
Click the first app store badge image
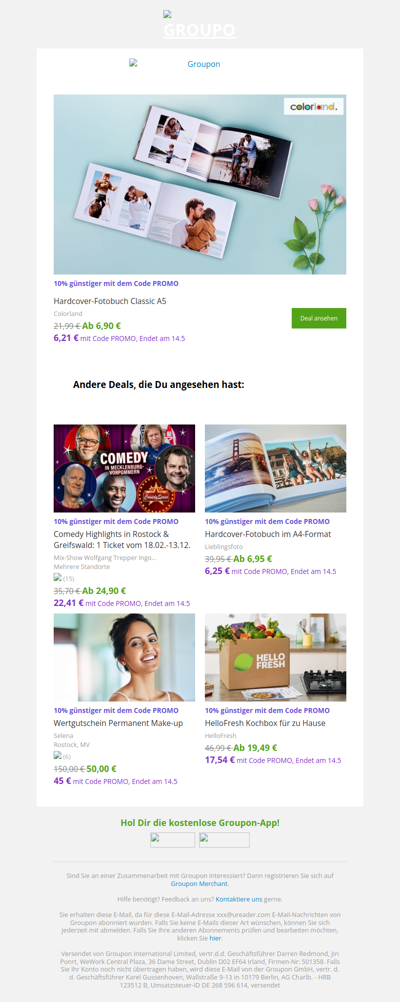coord(173,840)
